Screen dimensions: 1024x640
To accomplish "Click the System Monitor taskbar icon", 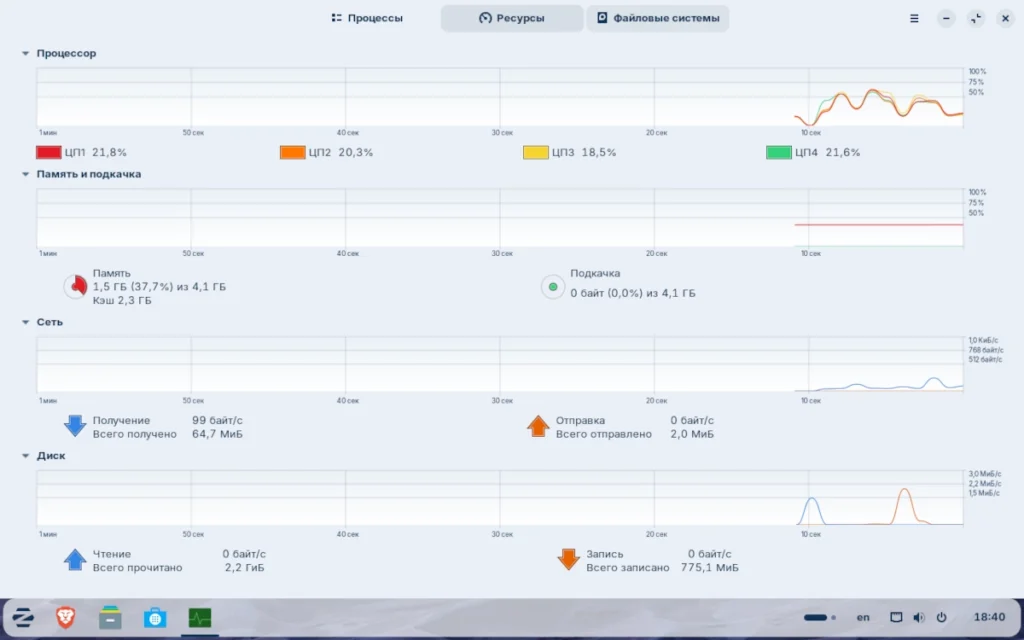I will [200, 617].
